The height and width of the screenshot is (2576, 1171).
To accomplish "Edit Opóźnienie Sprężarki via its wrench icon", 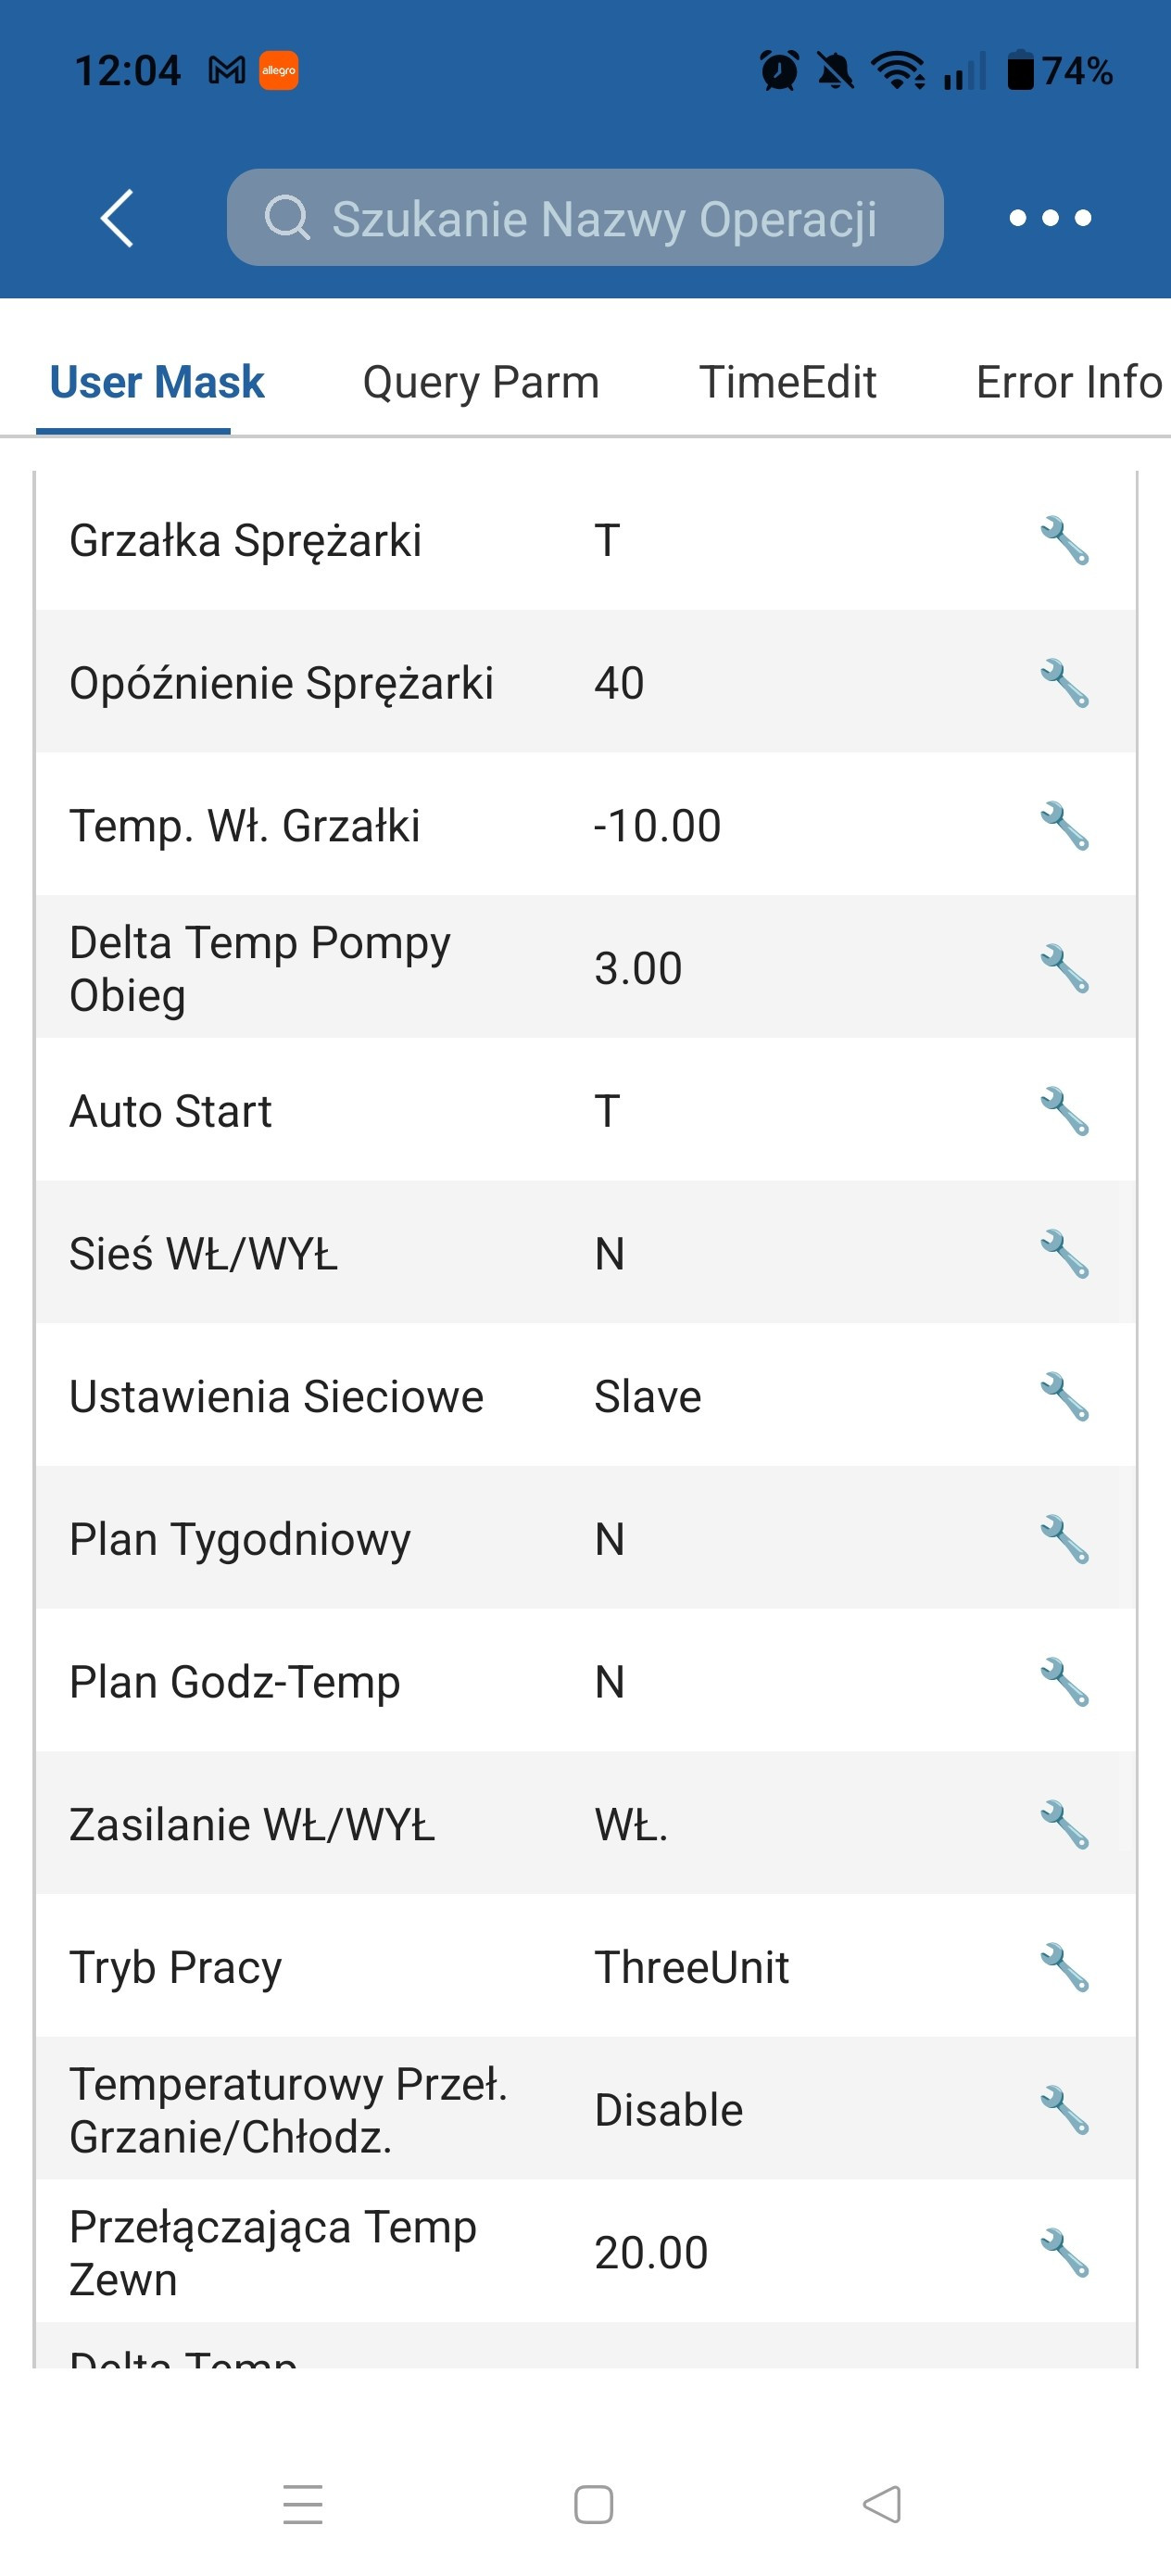I will pos(1064,684).
